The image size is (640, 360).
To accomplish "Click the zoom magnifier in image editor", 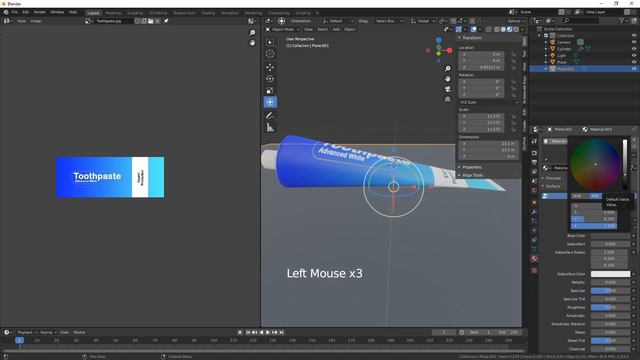I will (x=252, y=33).
